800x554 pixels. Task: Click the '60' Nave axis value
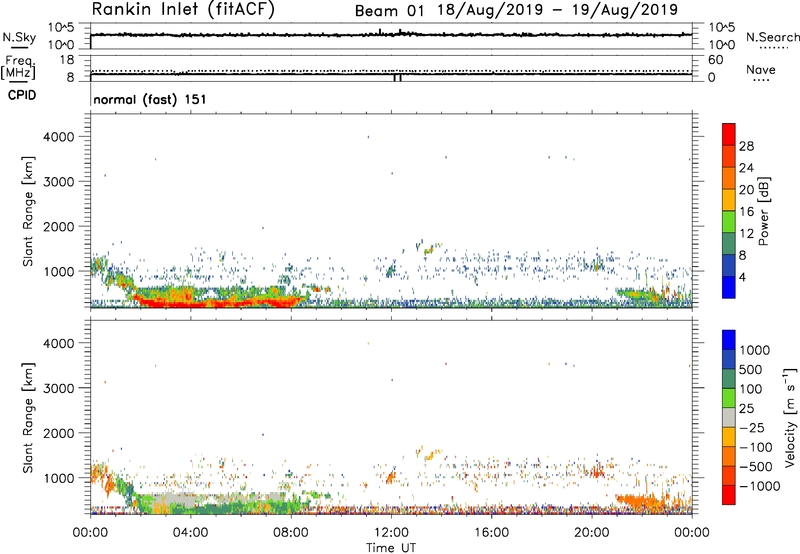pos(715,60)
